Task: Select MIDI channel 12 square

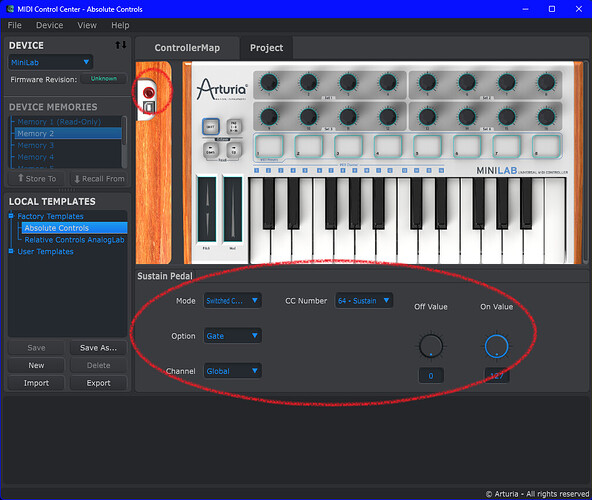Action: (x=390, y=171)
